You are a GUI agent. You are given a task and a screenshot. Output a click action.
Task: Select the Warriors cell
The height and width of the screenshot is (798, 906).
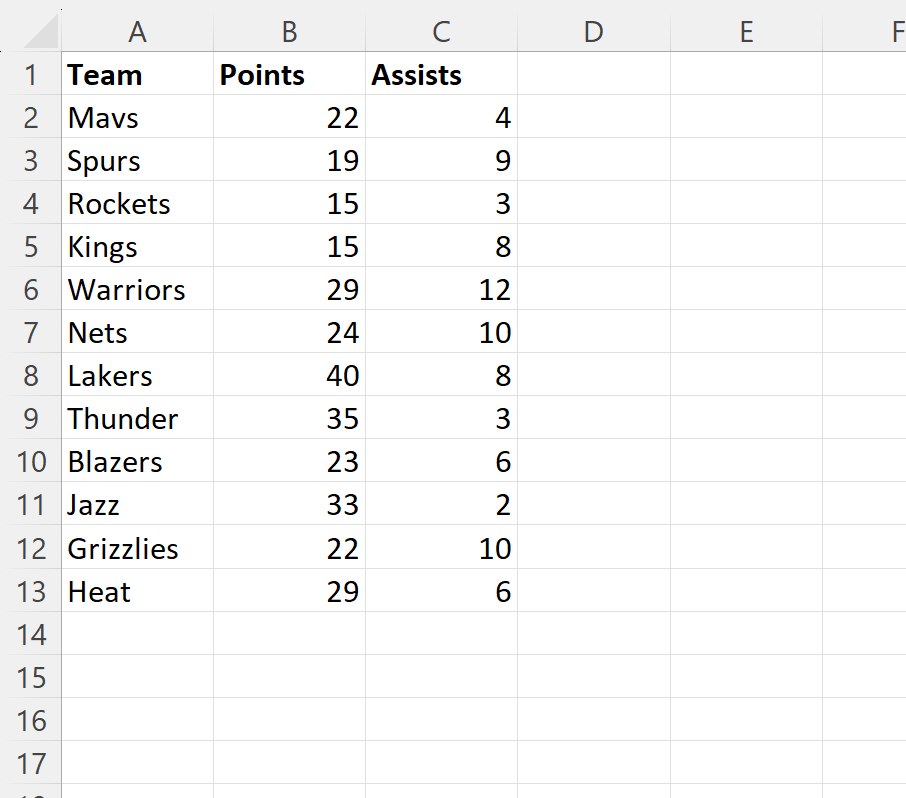pyautogui.click(x=137, y=290)
